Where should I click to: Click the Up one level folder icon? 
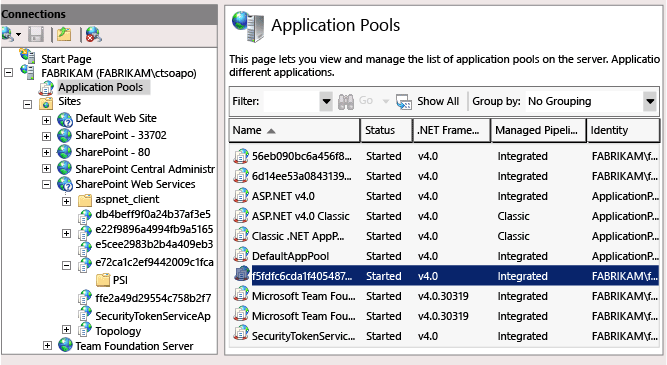tap(64, 34)
